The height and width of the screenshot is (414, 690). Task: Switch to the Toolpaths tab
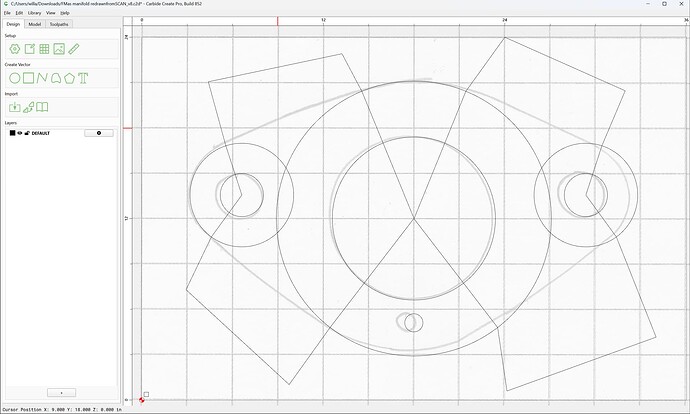(59, 24)
